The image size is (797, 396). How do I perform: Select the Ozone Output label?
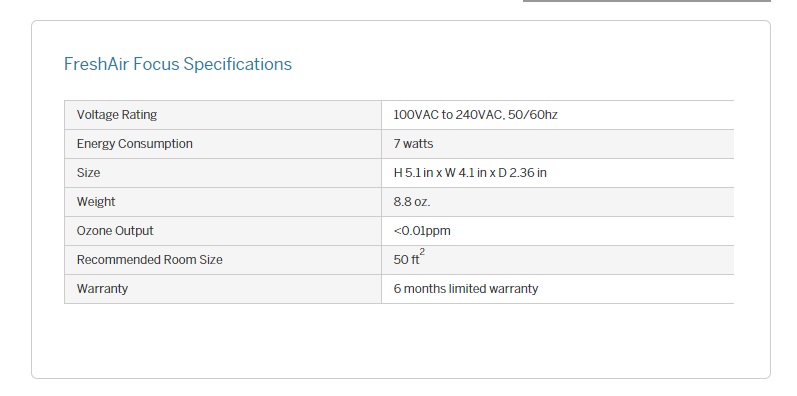coord(115,231)
